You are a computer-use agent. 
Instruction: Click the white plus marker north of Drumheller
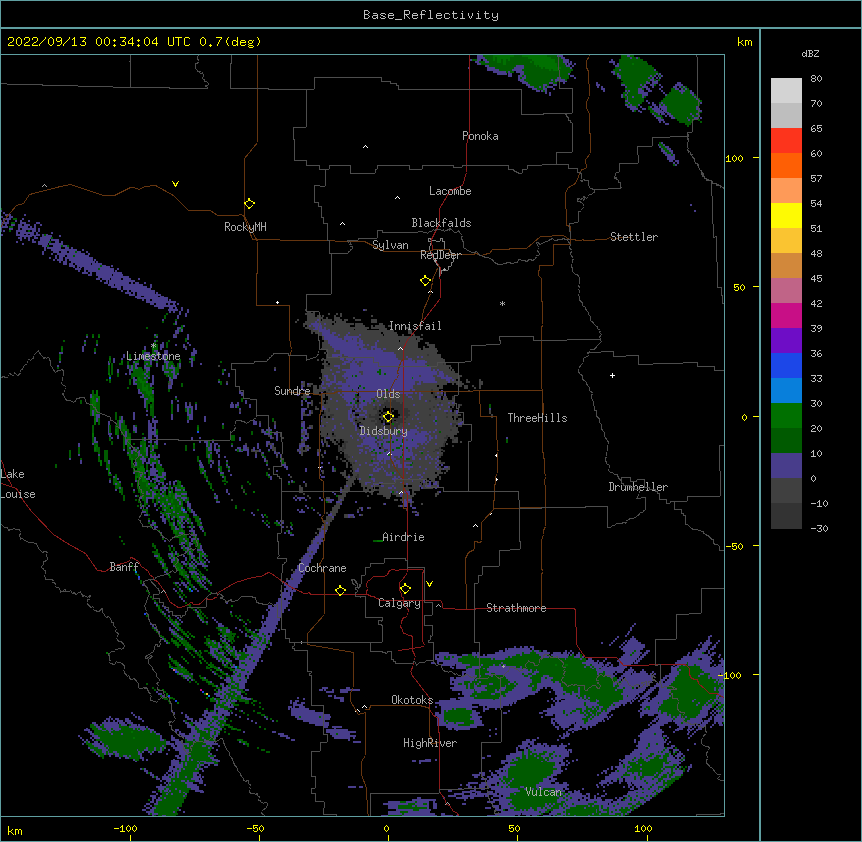click(x=612, y=375)
